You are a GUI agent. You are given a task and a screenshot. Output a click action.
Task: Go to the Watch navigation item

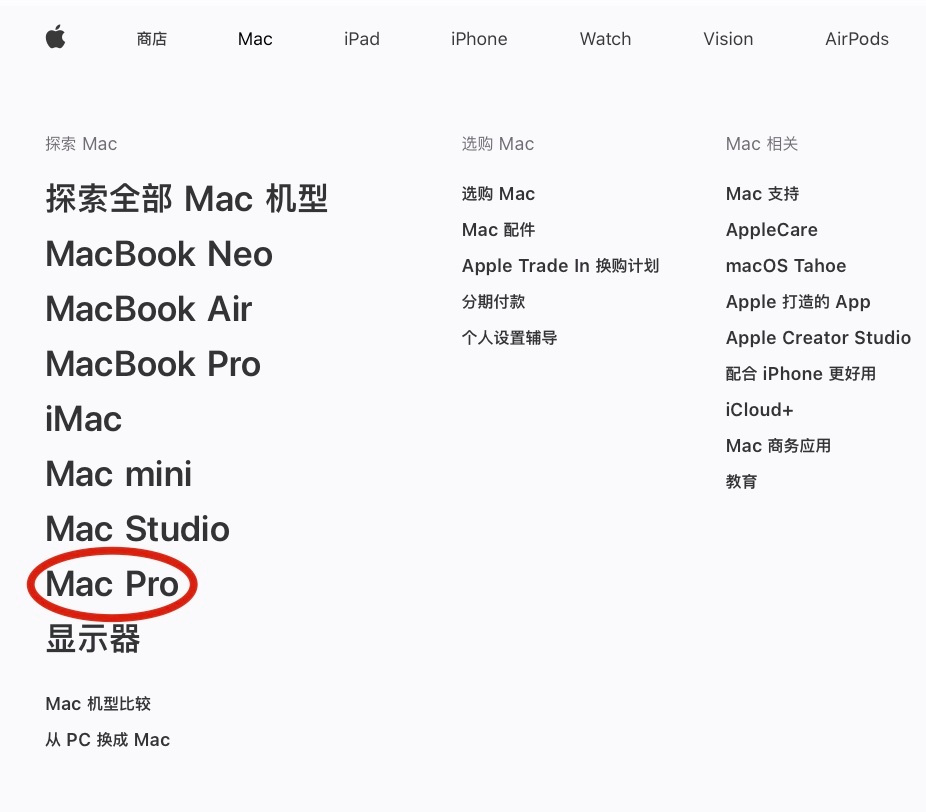pyautogui.click(x=605, y=39)
